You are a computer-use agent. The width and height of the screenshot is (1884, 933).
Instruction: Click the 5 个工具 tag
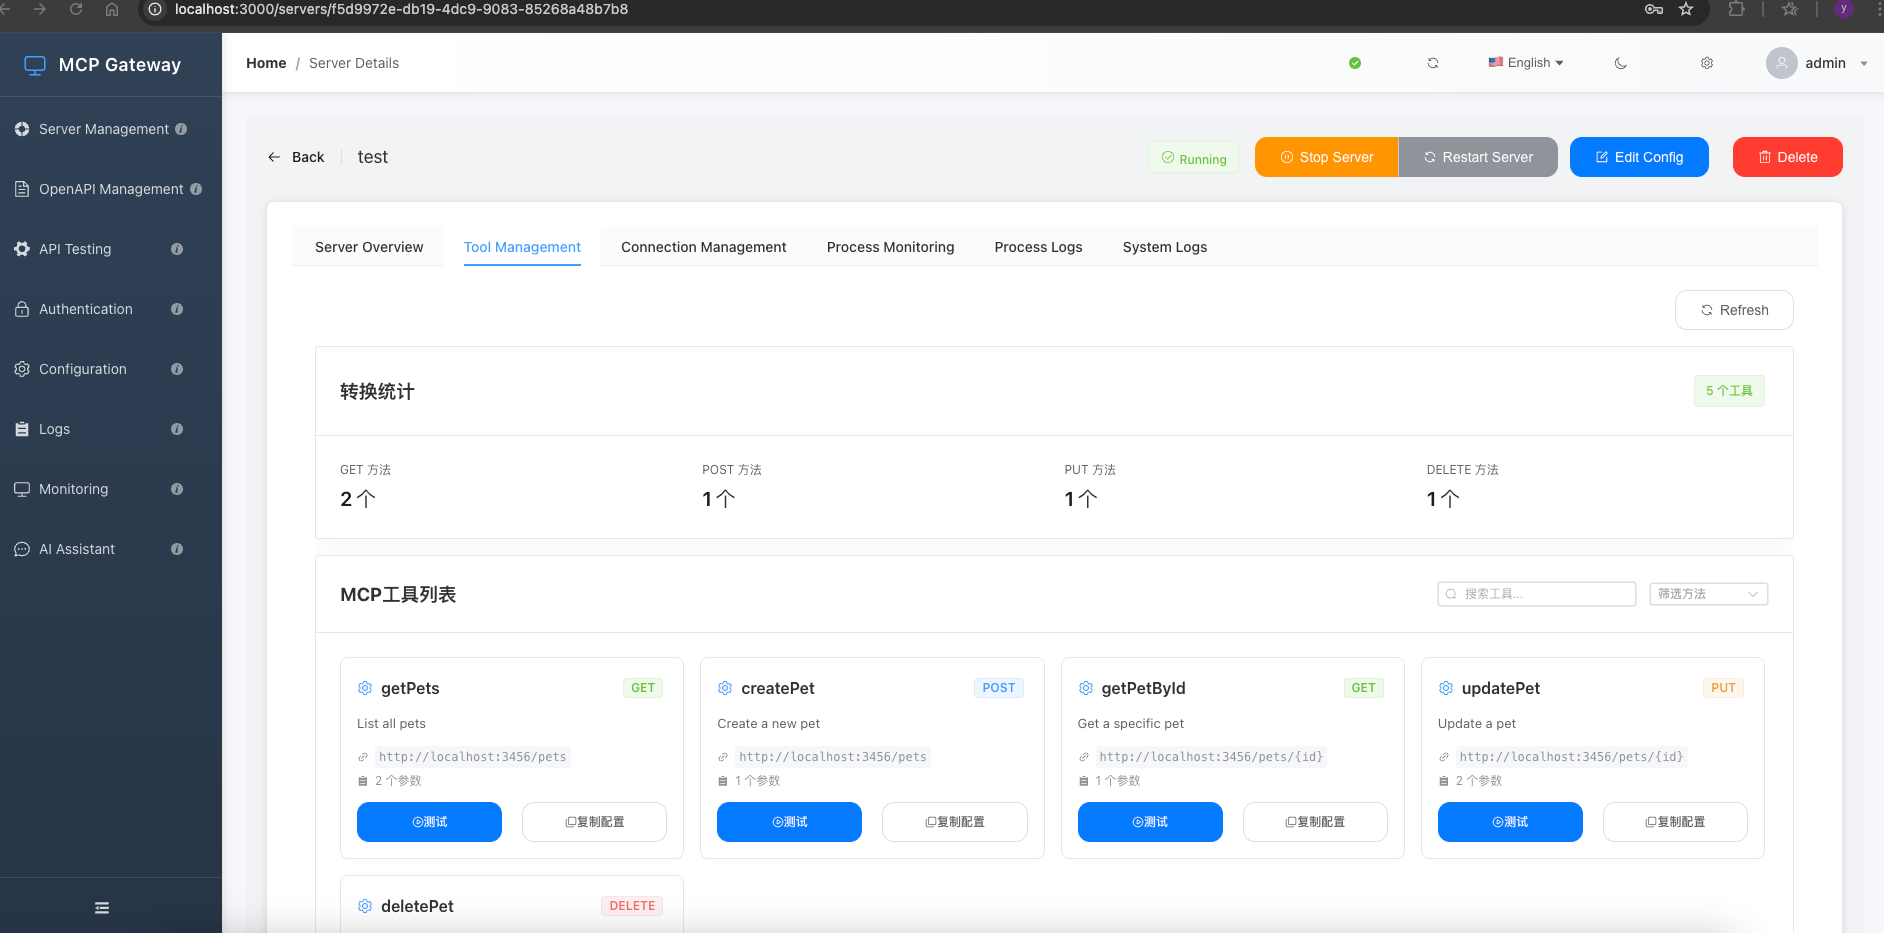(x=1729, y=391)
